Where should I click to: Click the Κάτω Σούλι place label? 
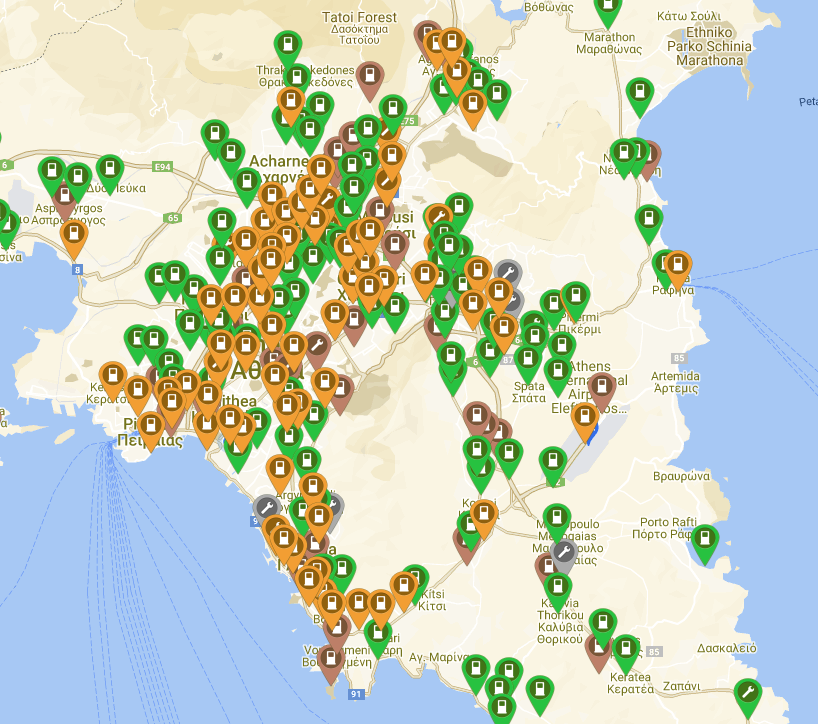click(x=689, y=16)
